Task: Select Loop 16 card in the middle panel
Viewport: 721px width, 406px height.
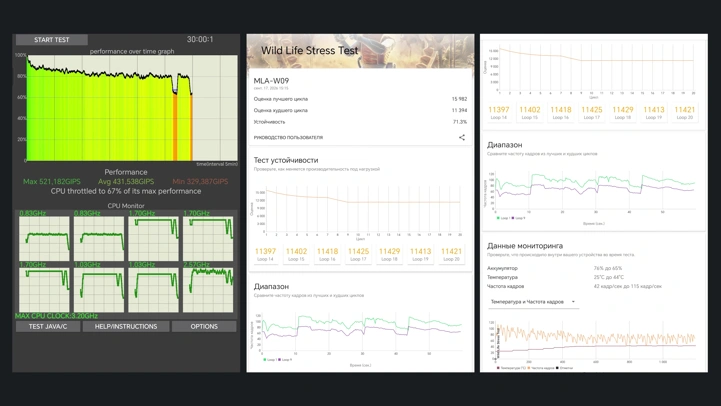Action: click(327, 254)
